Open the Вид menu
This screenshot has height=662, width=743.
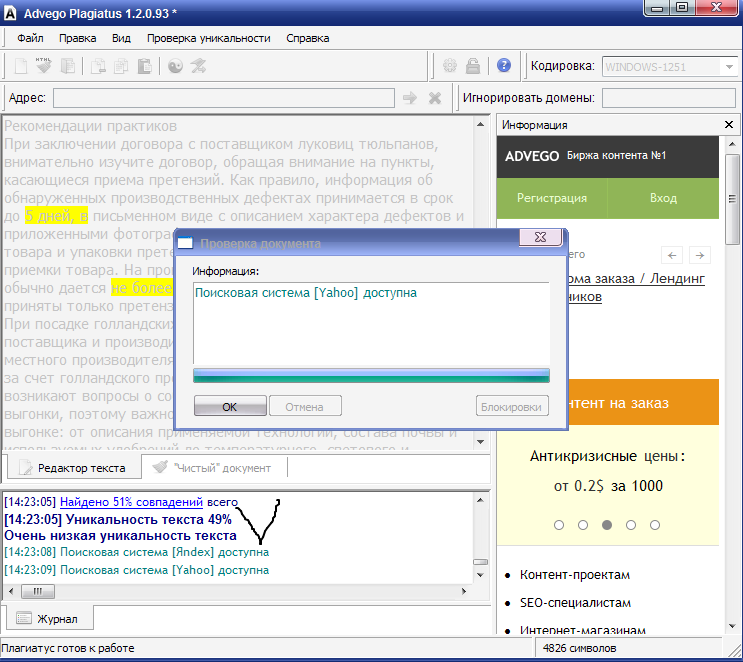tap(121, 38)
